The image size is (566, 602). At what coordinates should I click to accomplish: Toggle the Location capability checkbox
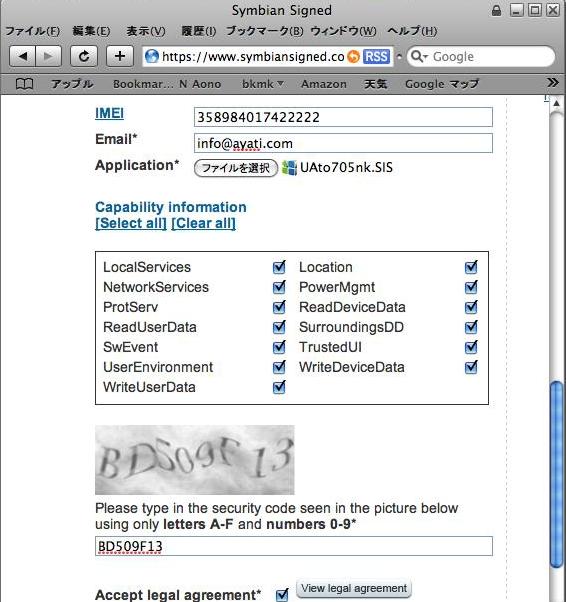point(471,267)
